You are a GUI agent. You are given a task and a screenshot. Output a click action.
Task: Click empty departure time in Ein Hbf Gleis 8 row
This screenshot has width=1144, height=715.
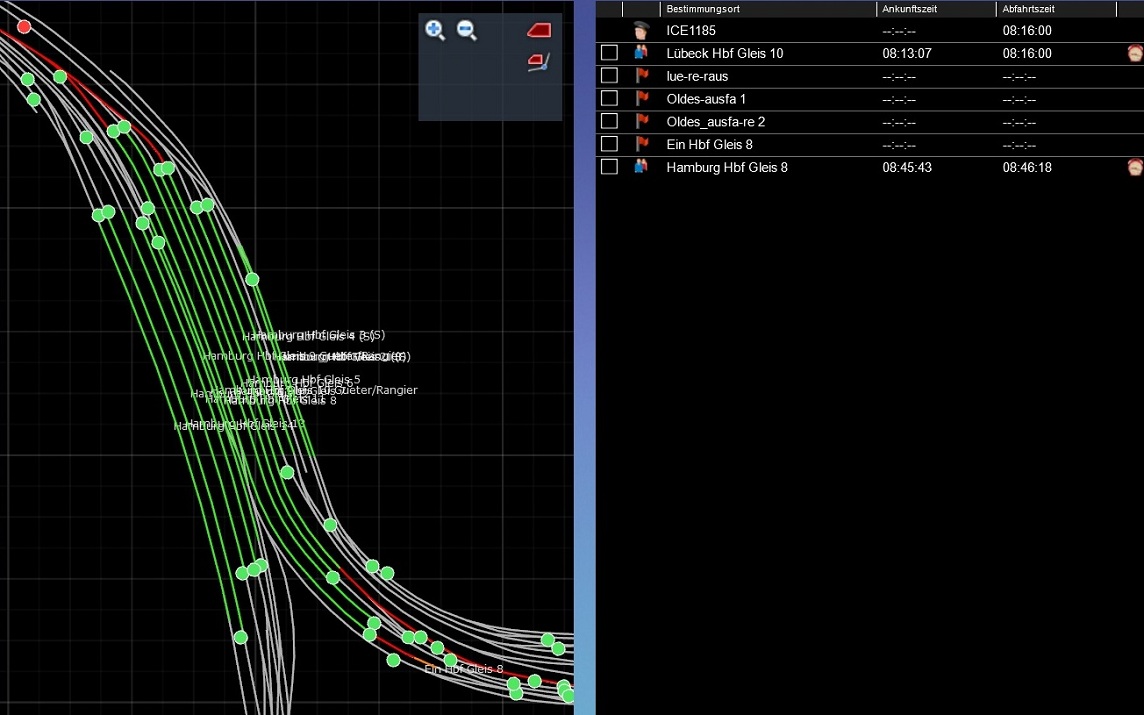(1019, 144)
